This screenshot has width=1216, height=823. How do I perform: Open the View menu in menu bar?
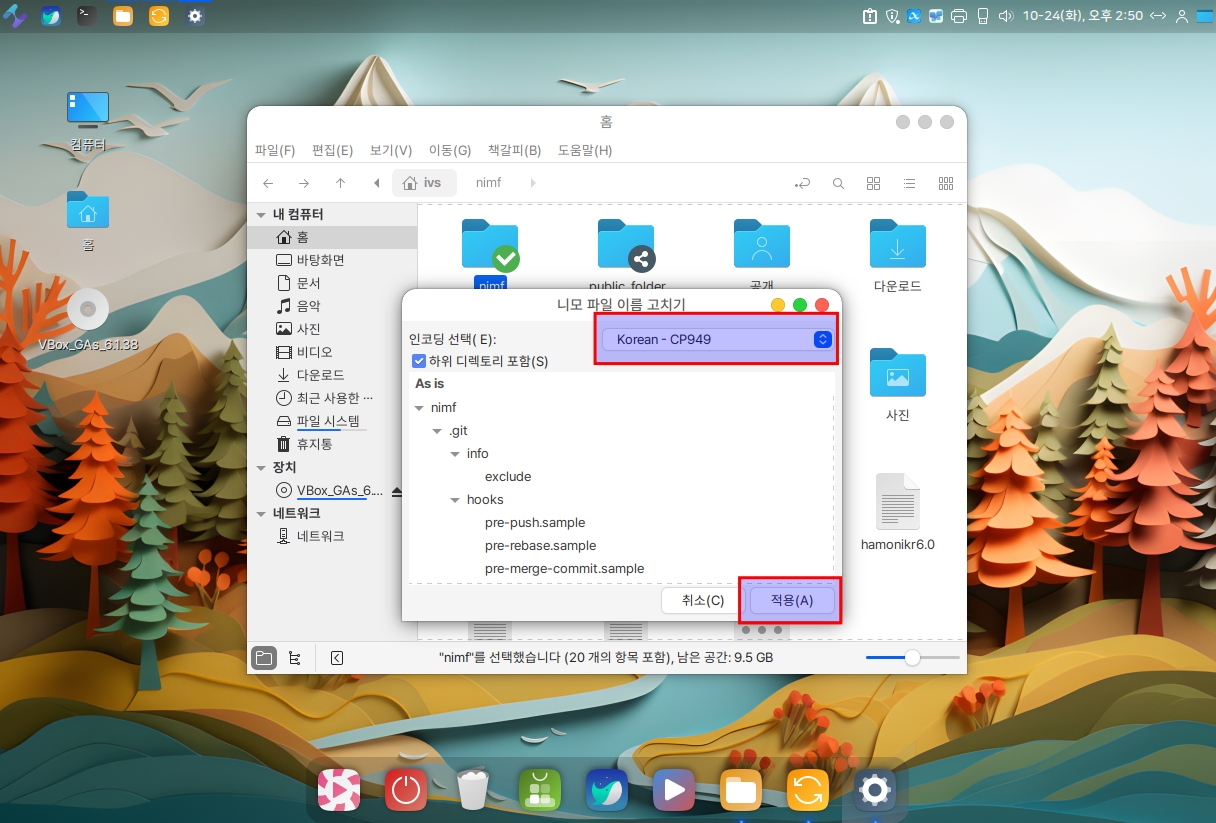(390, 150)
